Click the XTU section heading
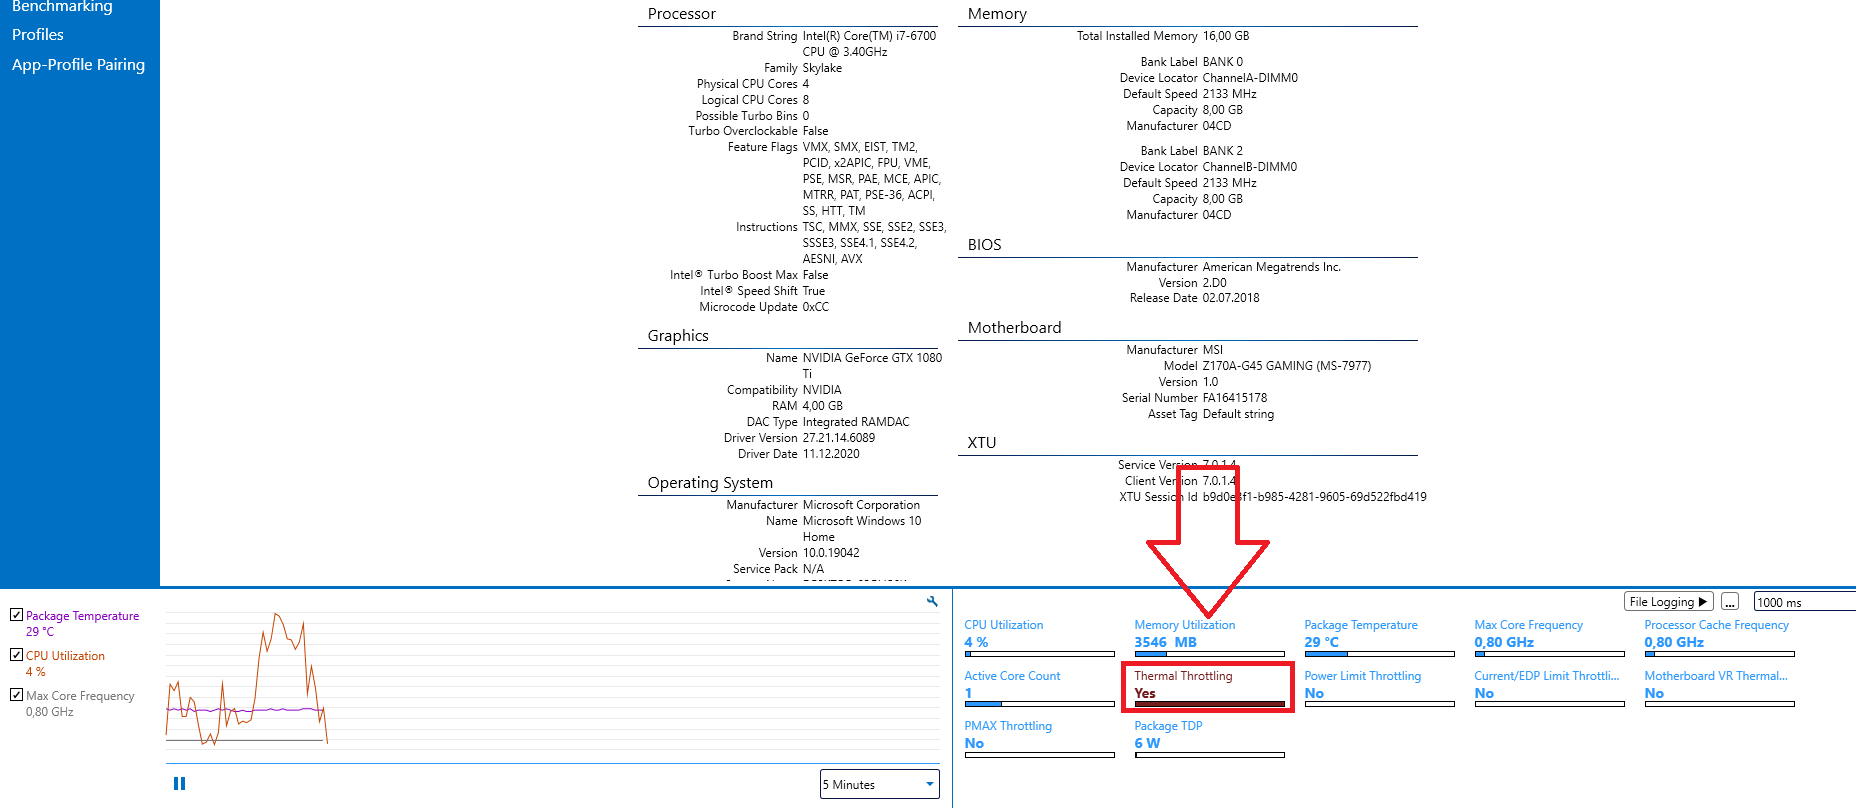The image size is (1856, 808). pyautogui.click(x=982, y=443)
